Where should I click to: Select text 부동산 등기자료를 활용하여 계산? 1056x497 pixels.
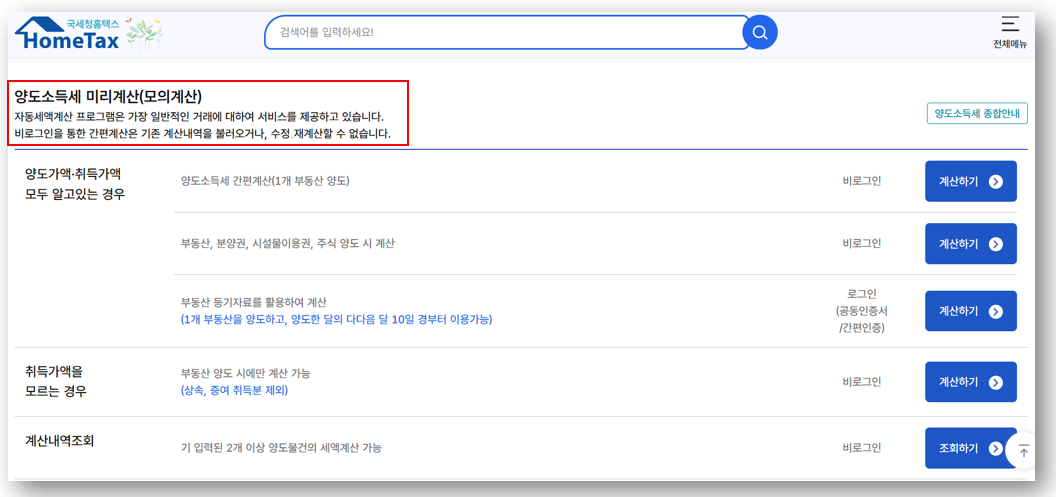pyautogui.click(x=254, y=302)
